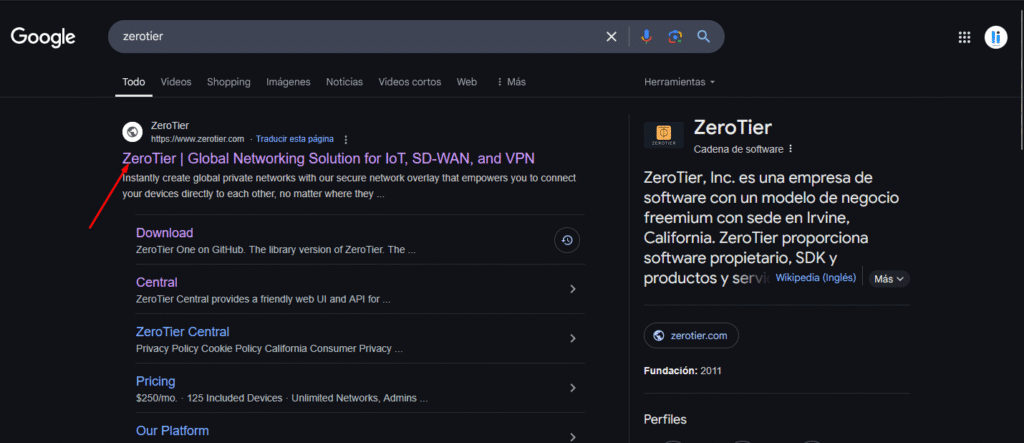Click Traducir esta página link
The image size is (1024, 443).
point(294,139)
